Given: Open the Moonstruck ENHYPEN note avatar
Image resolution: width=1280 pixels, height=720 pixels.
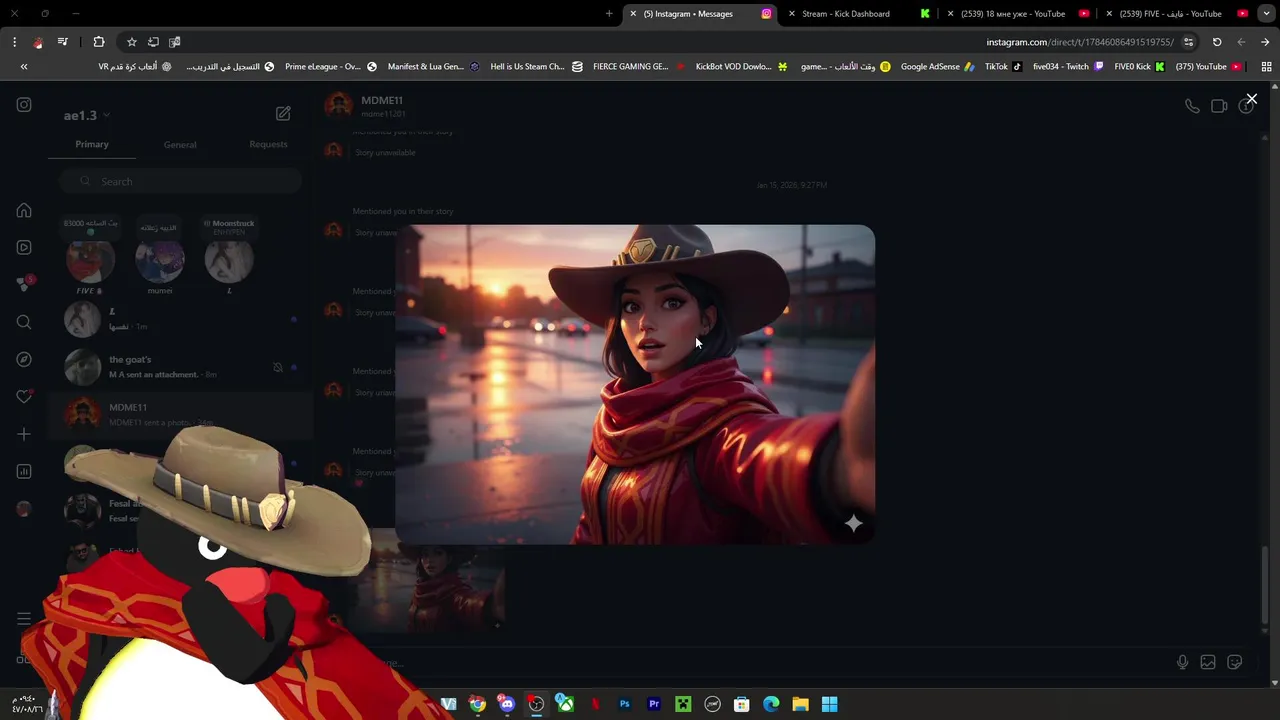Looking at the screenshot, I should click(229, 260).
